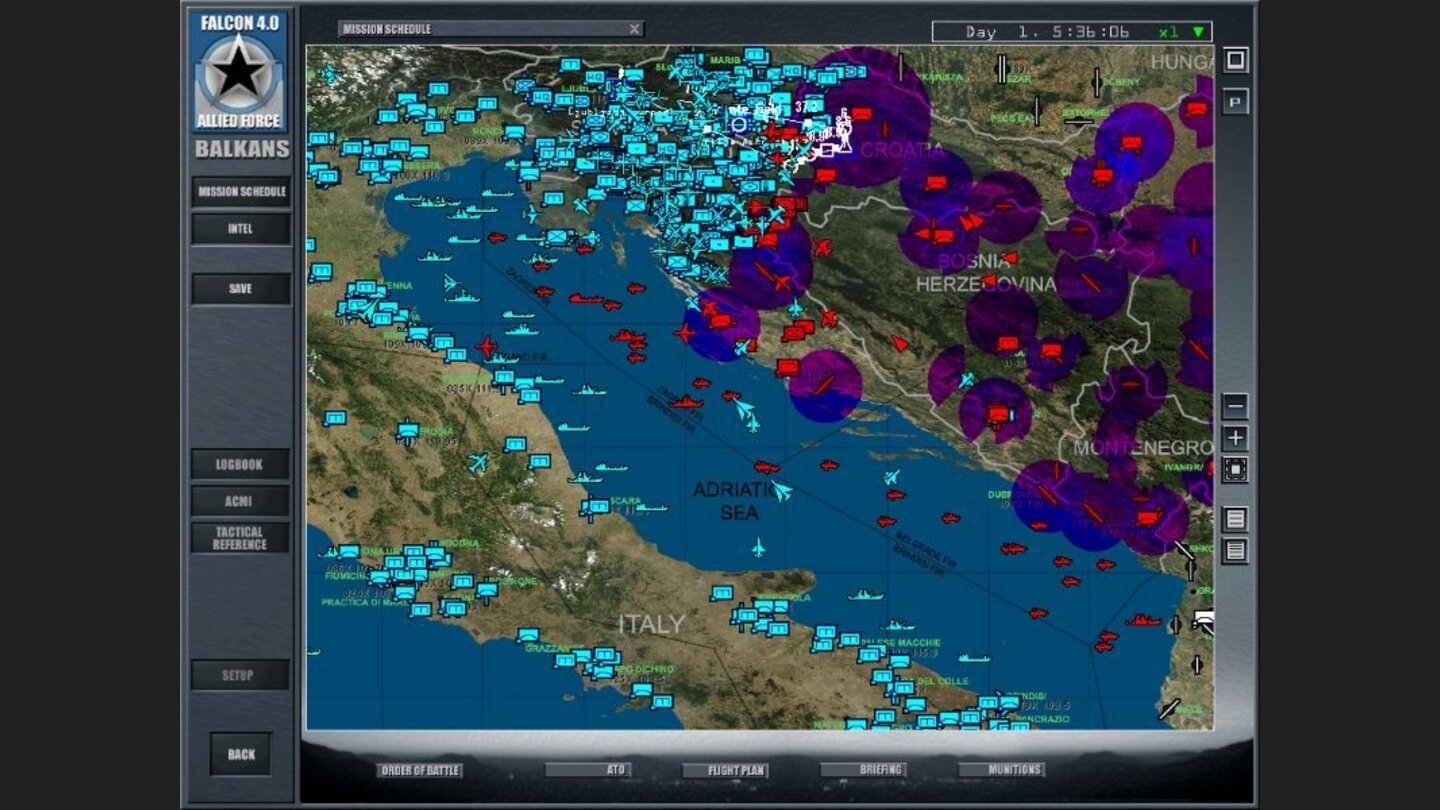Viewport: 1440px width, 810px height.
Task: Select the cyan aircraft directly below SEA label
Action: point(758,547)
